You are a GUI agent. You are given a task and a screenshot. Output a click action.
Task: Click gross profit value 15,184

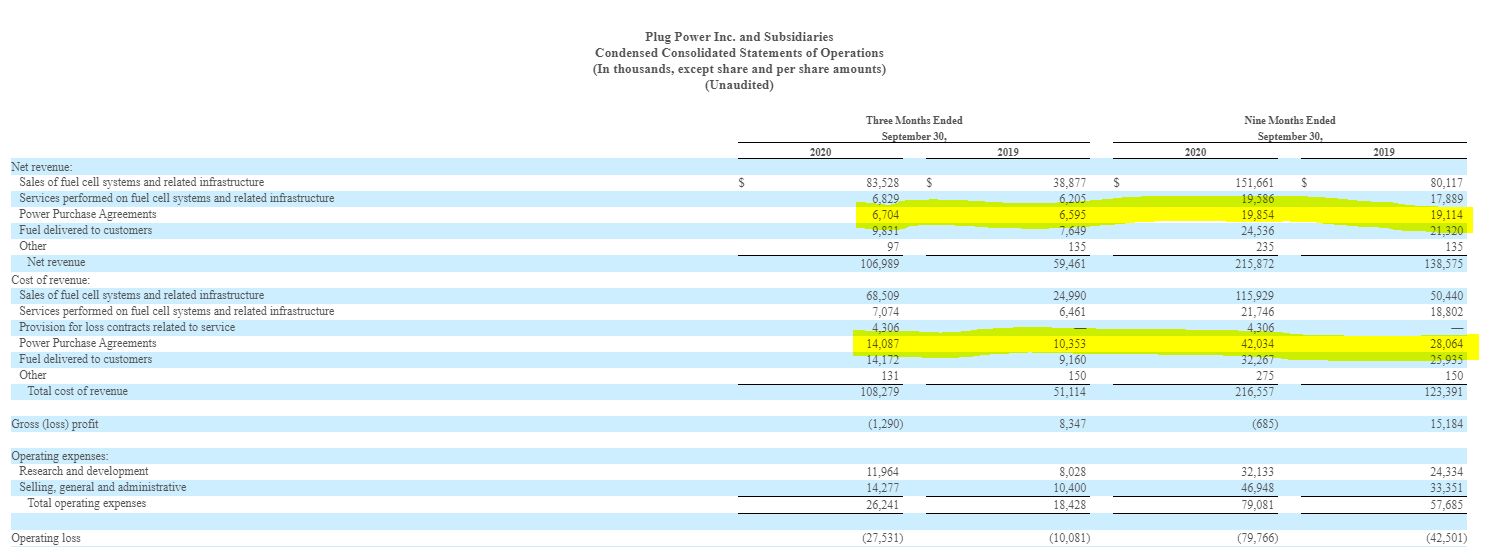pyautogui.click(x=1447, y=424)
